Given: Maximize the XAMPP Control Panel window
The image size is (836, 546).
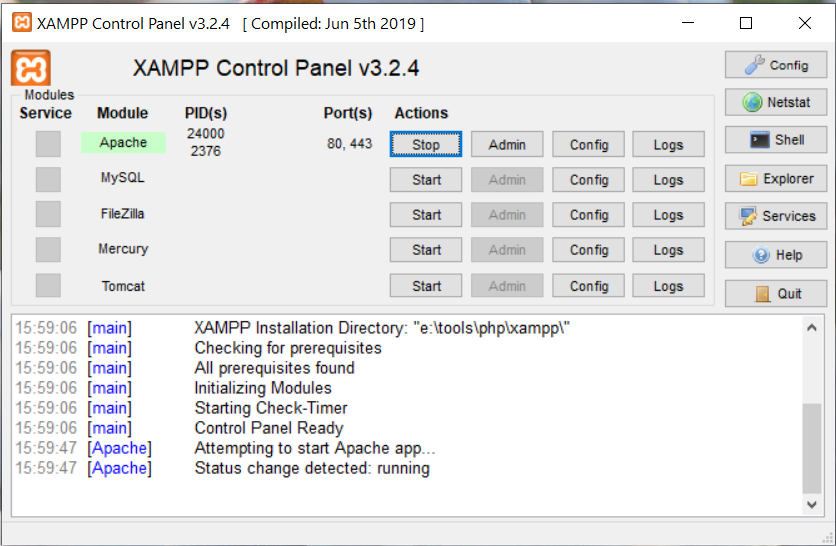Looking at the screenshot, I should coord(746,23).
